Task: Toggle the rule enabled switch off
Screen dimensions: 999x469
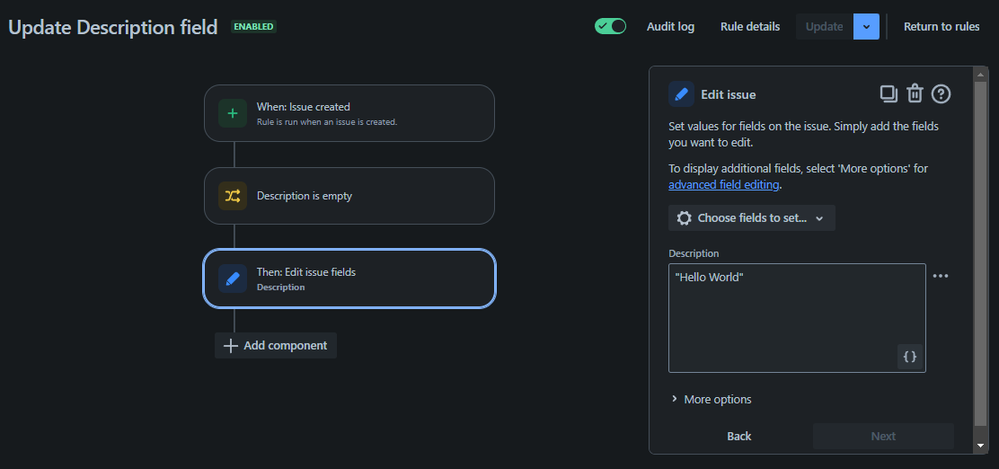Action: 610,26
